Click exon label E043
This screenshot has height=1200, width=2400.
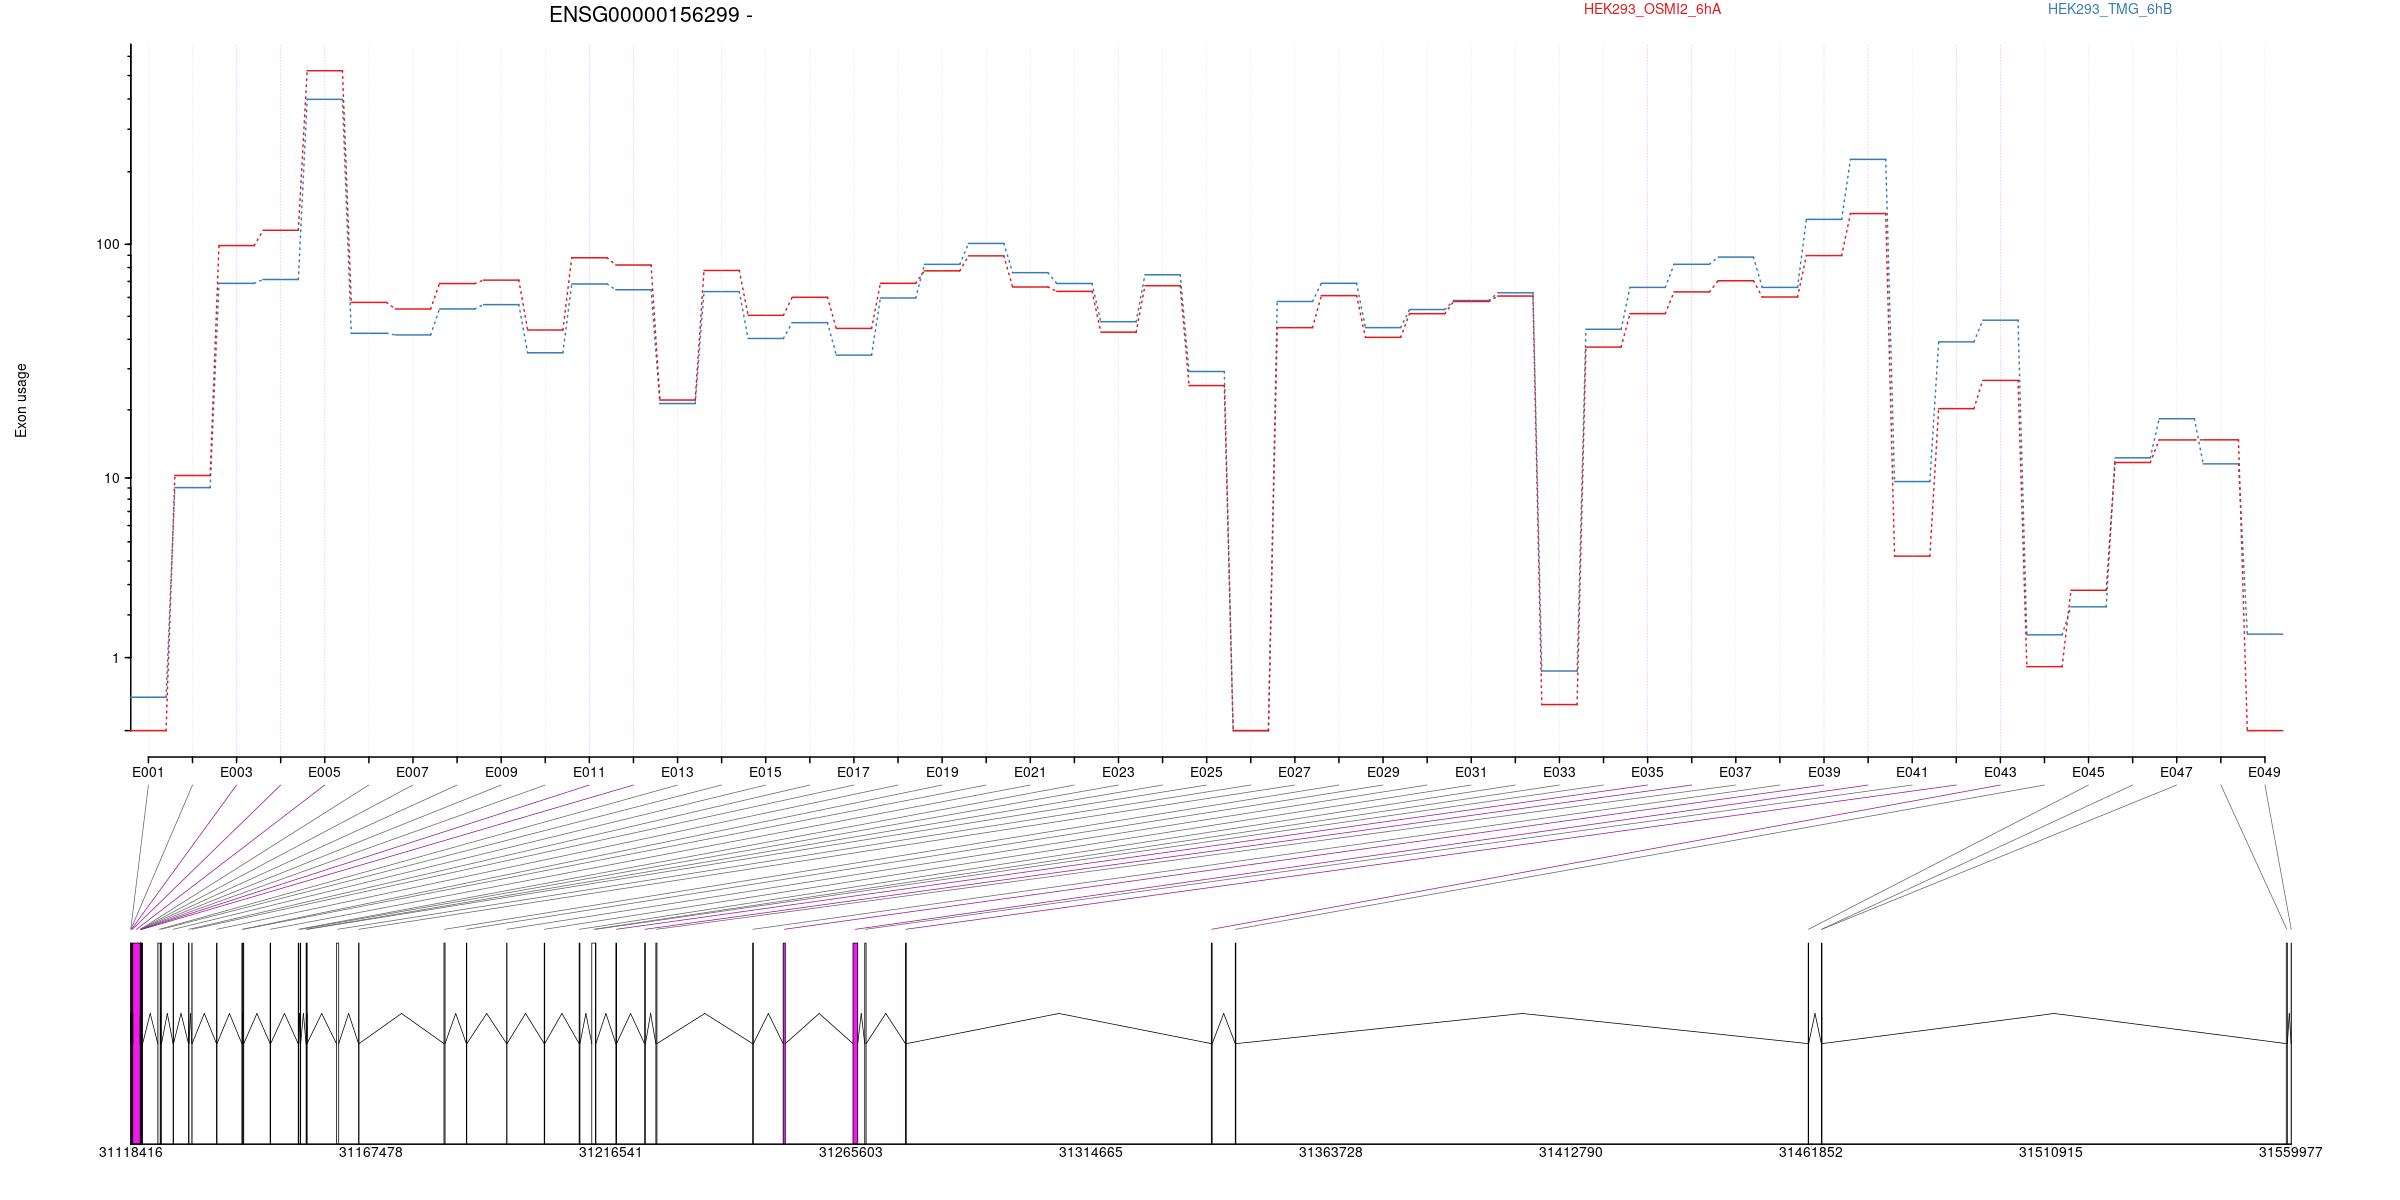click(2000, 772)
